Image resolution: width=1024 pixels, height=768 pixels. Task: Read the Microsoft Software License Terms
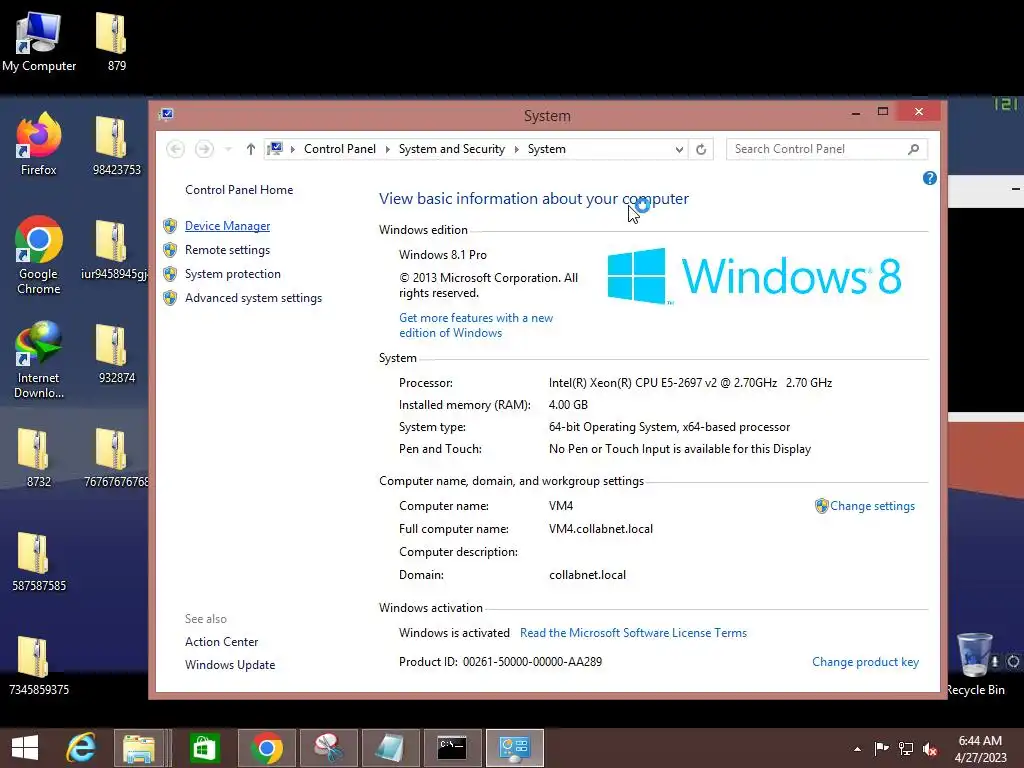(x=633, y=633)
